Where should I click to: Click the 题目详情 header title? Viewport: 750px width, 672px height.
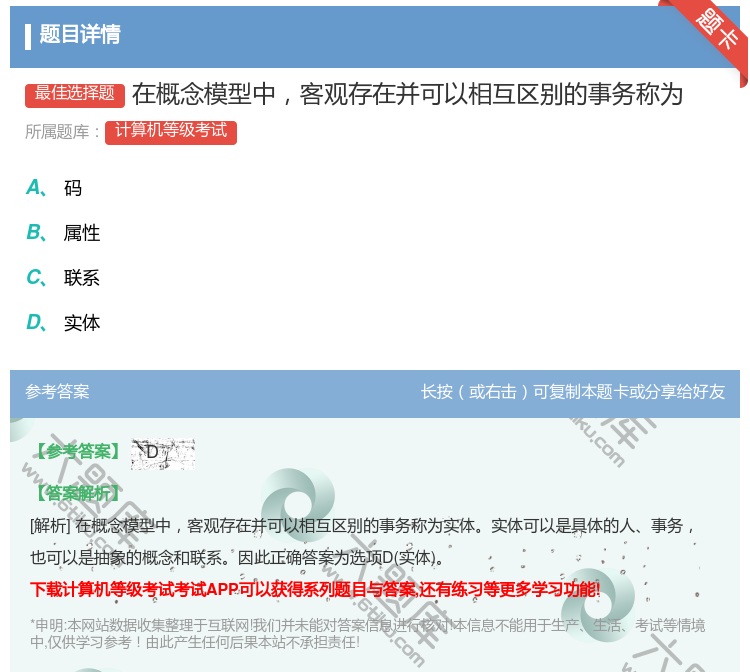80,34
